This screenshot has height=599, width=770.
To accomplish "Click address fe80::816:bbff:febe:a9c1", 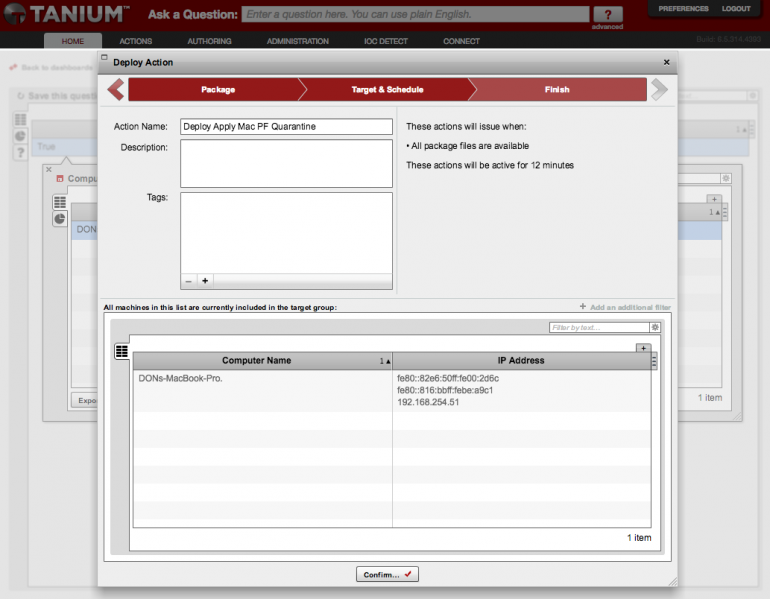I will coord(445,390).
